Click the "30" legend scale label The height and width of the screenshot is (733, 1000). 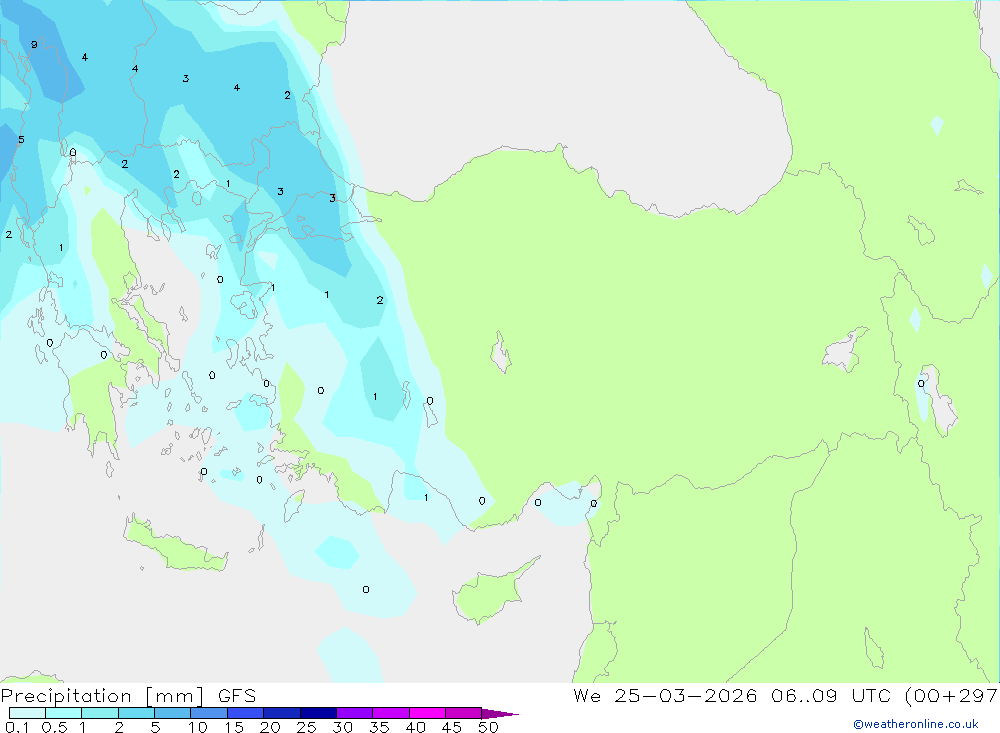tap(343, 727)
